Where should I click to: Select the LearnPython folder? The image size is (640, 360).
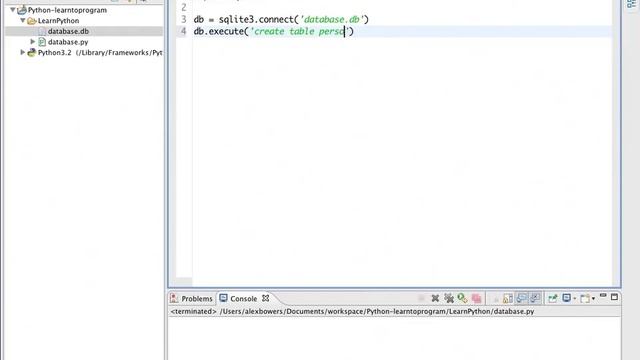[x=58, y=20]
